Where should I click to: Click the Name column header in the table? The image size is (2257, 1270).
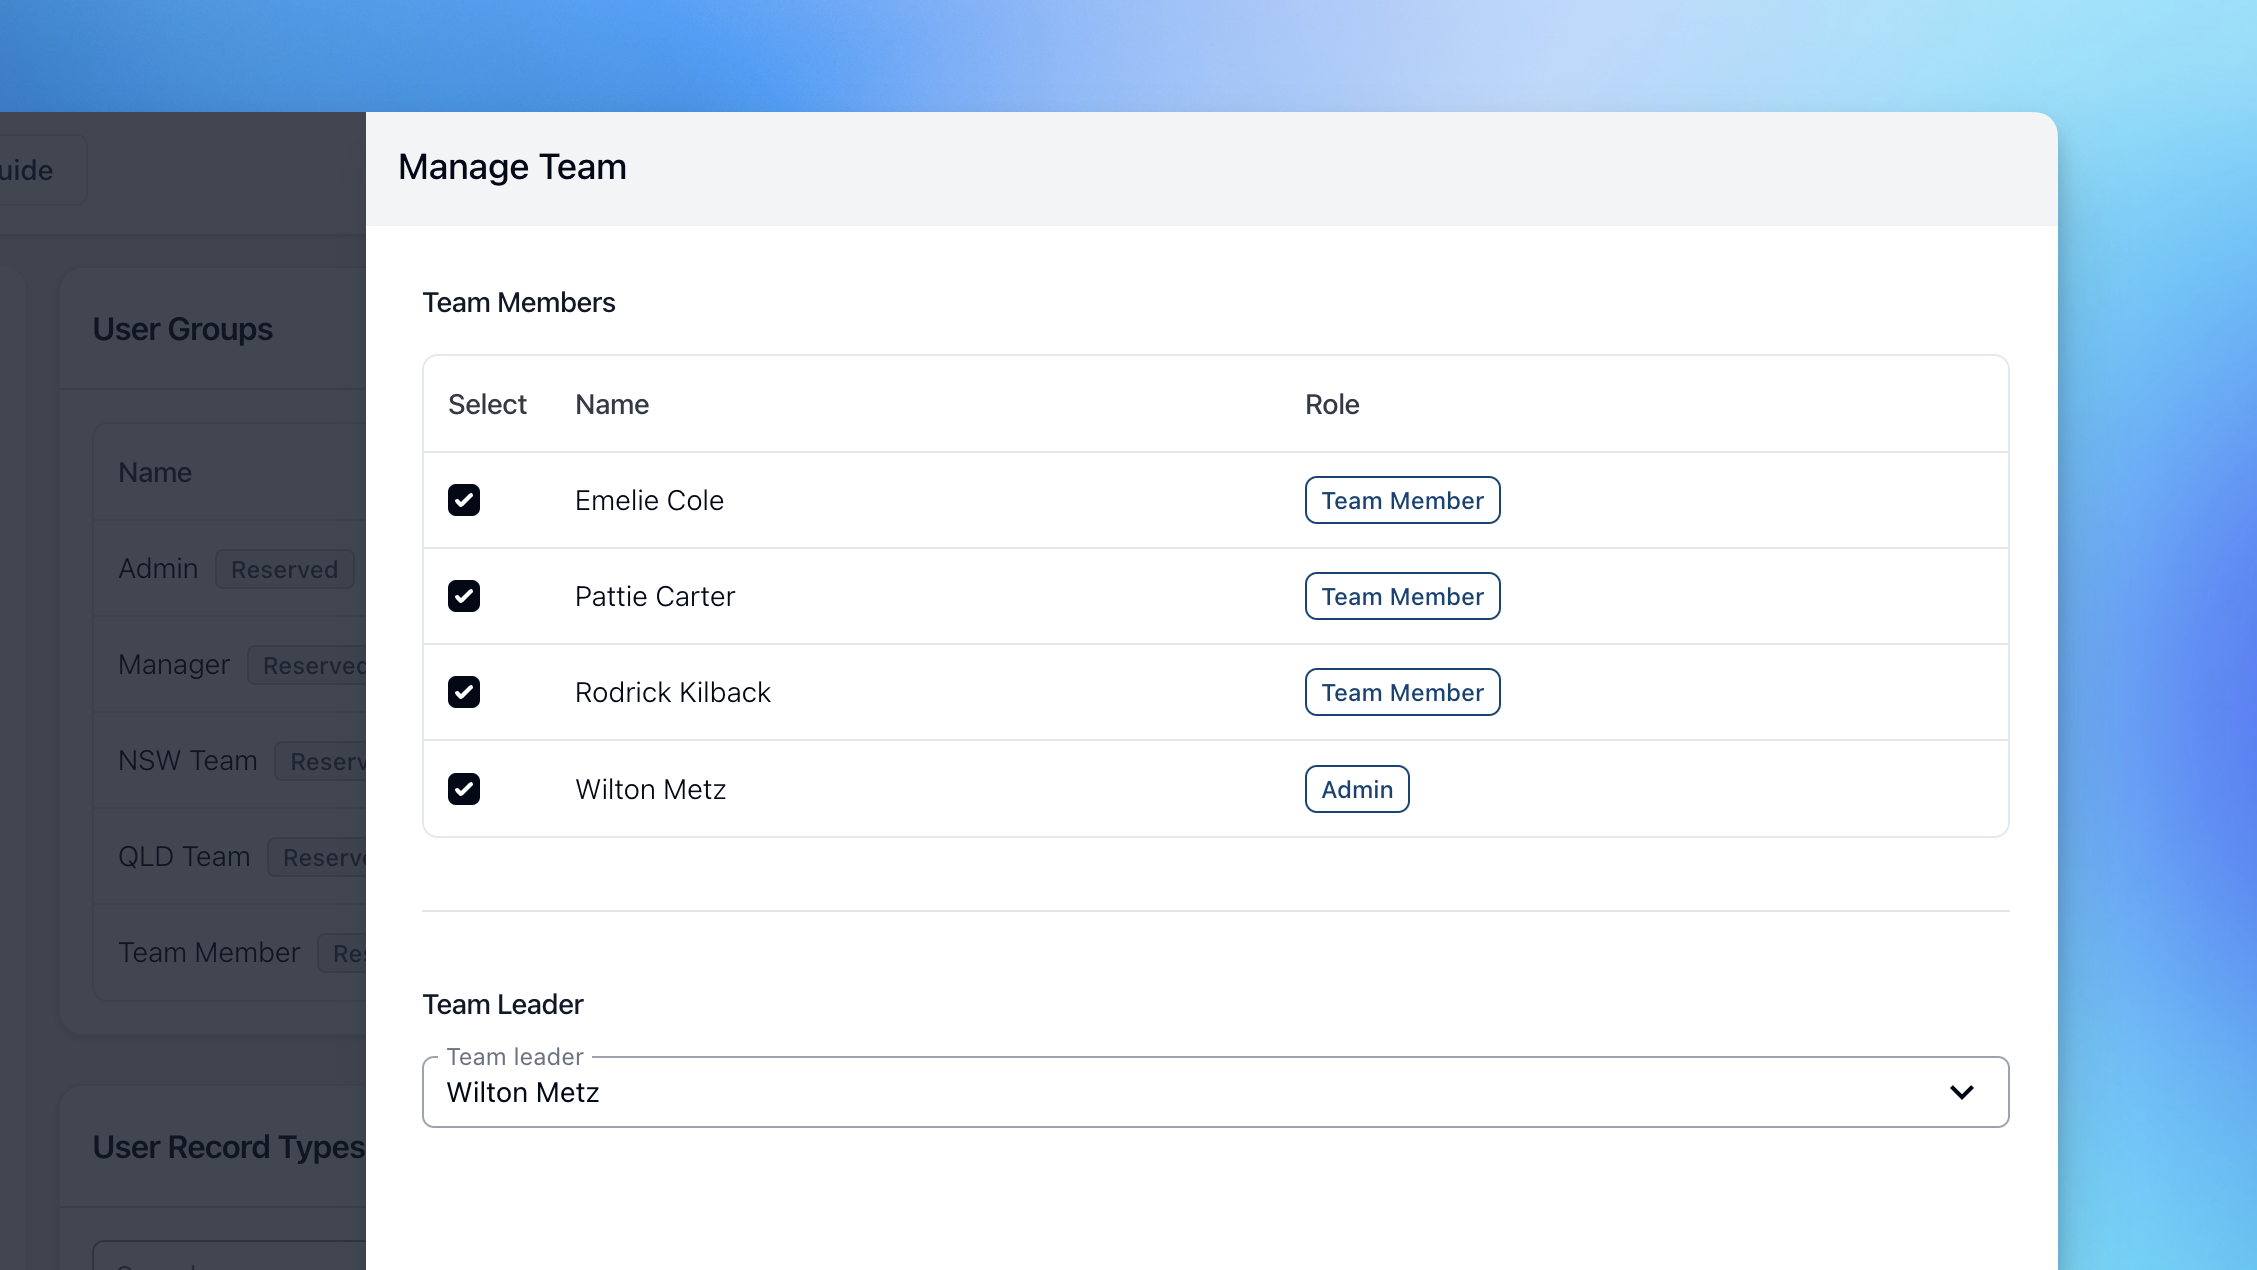pyautogui.click(x=611, y=404)
